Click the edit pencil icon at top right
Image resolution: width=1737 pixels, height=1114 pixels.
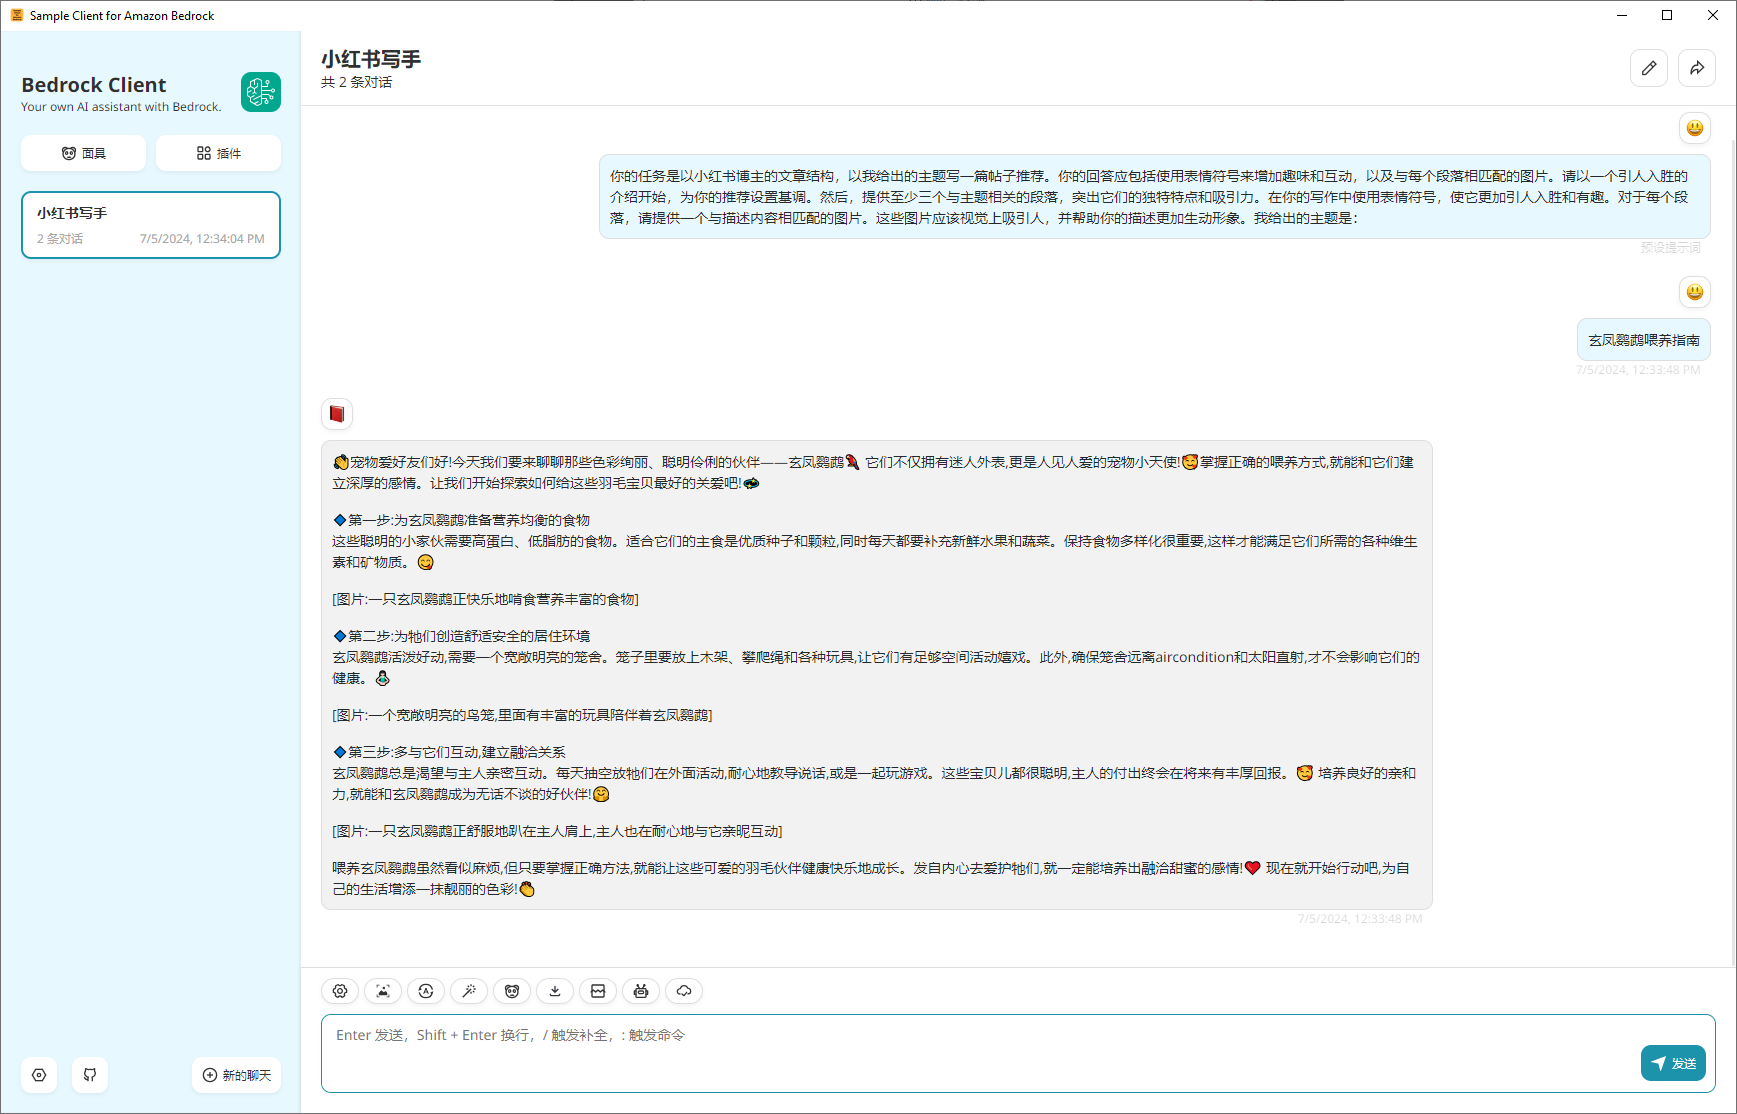coord(1649,68)
